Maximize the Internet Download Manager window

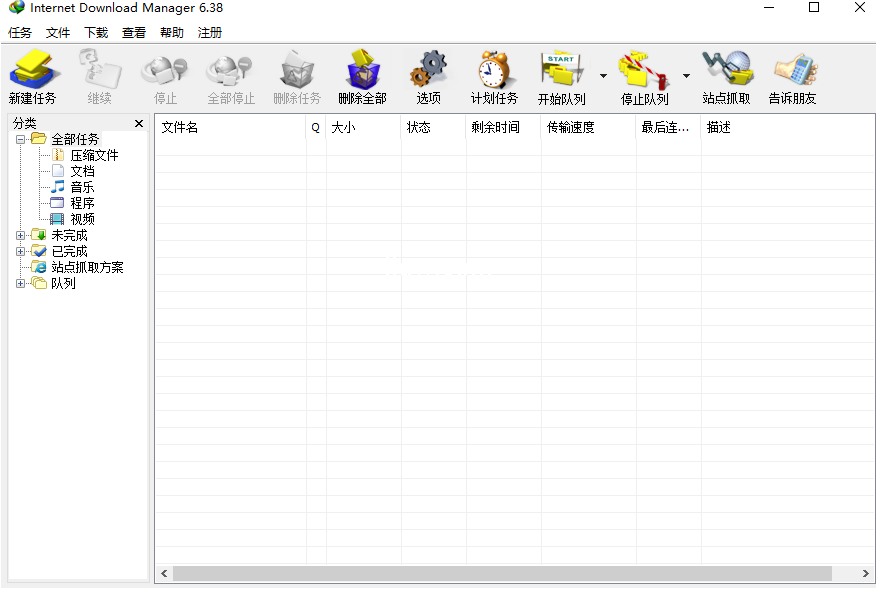[814, 7]
